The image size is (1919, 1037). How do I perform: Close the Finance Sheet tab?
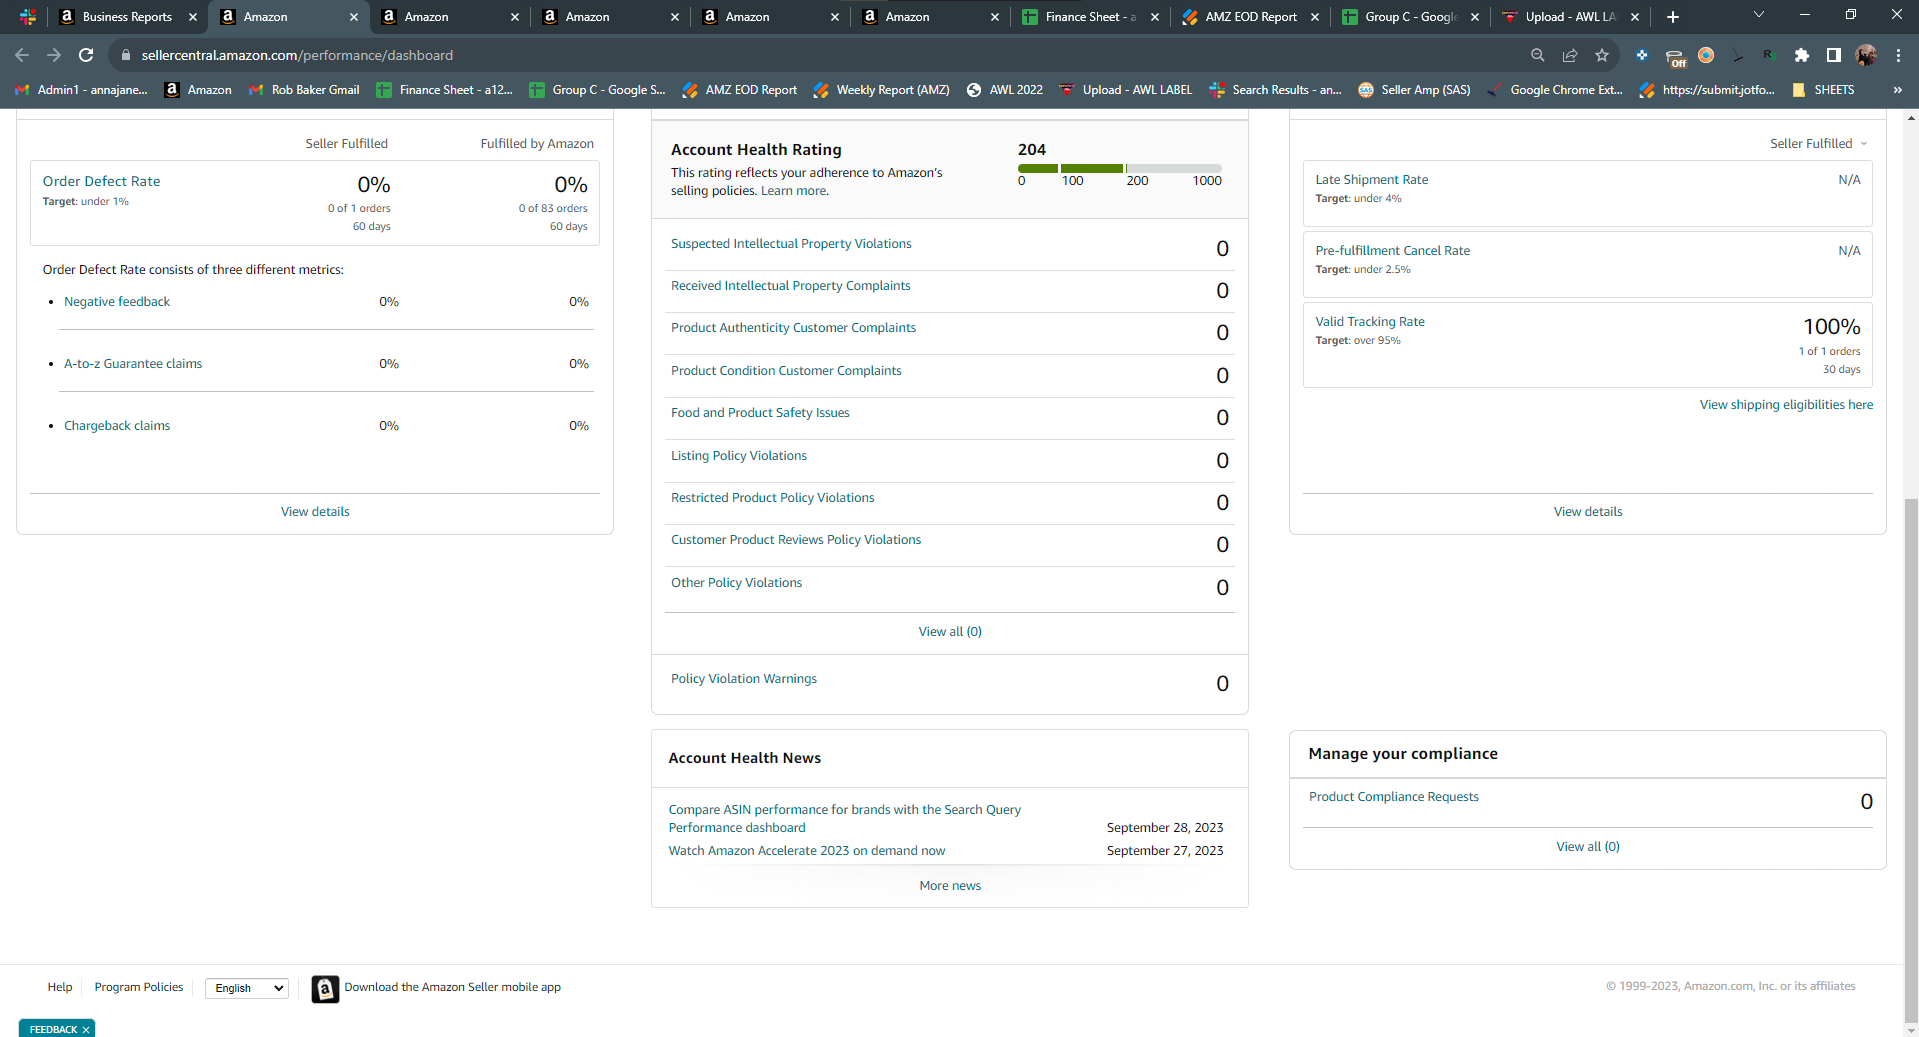click(1155, 17)
